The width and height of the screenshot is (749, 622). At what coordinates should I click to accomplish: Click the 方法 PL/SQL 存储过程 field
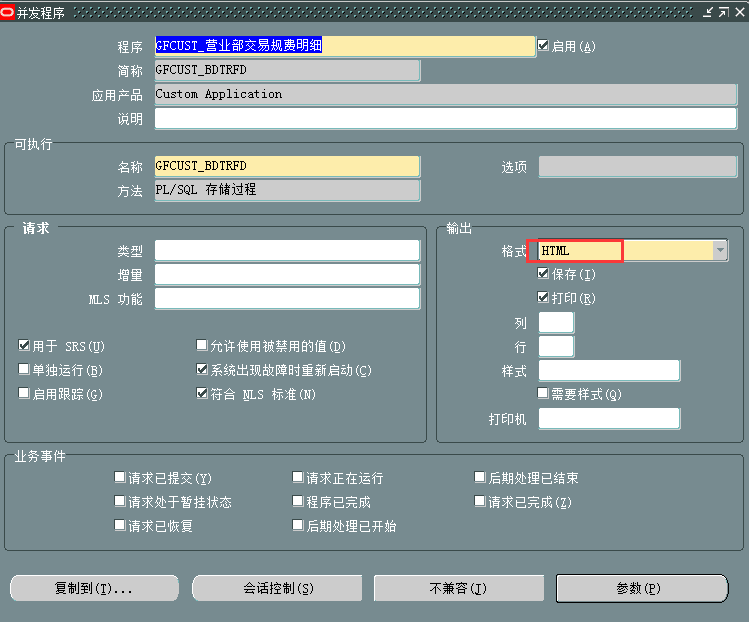tap(288, 190)
